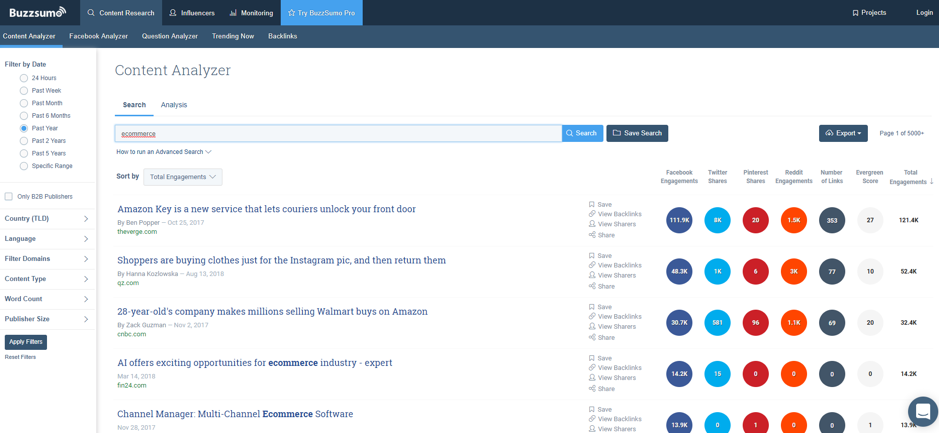Open the Export dropdown
This screenshot has width=939, height=433.
click(843, 133)
